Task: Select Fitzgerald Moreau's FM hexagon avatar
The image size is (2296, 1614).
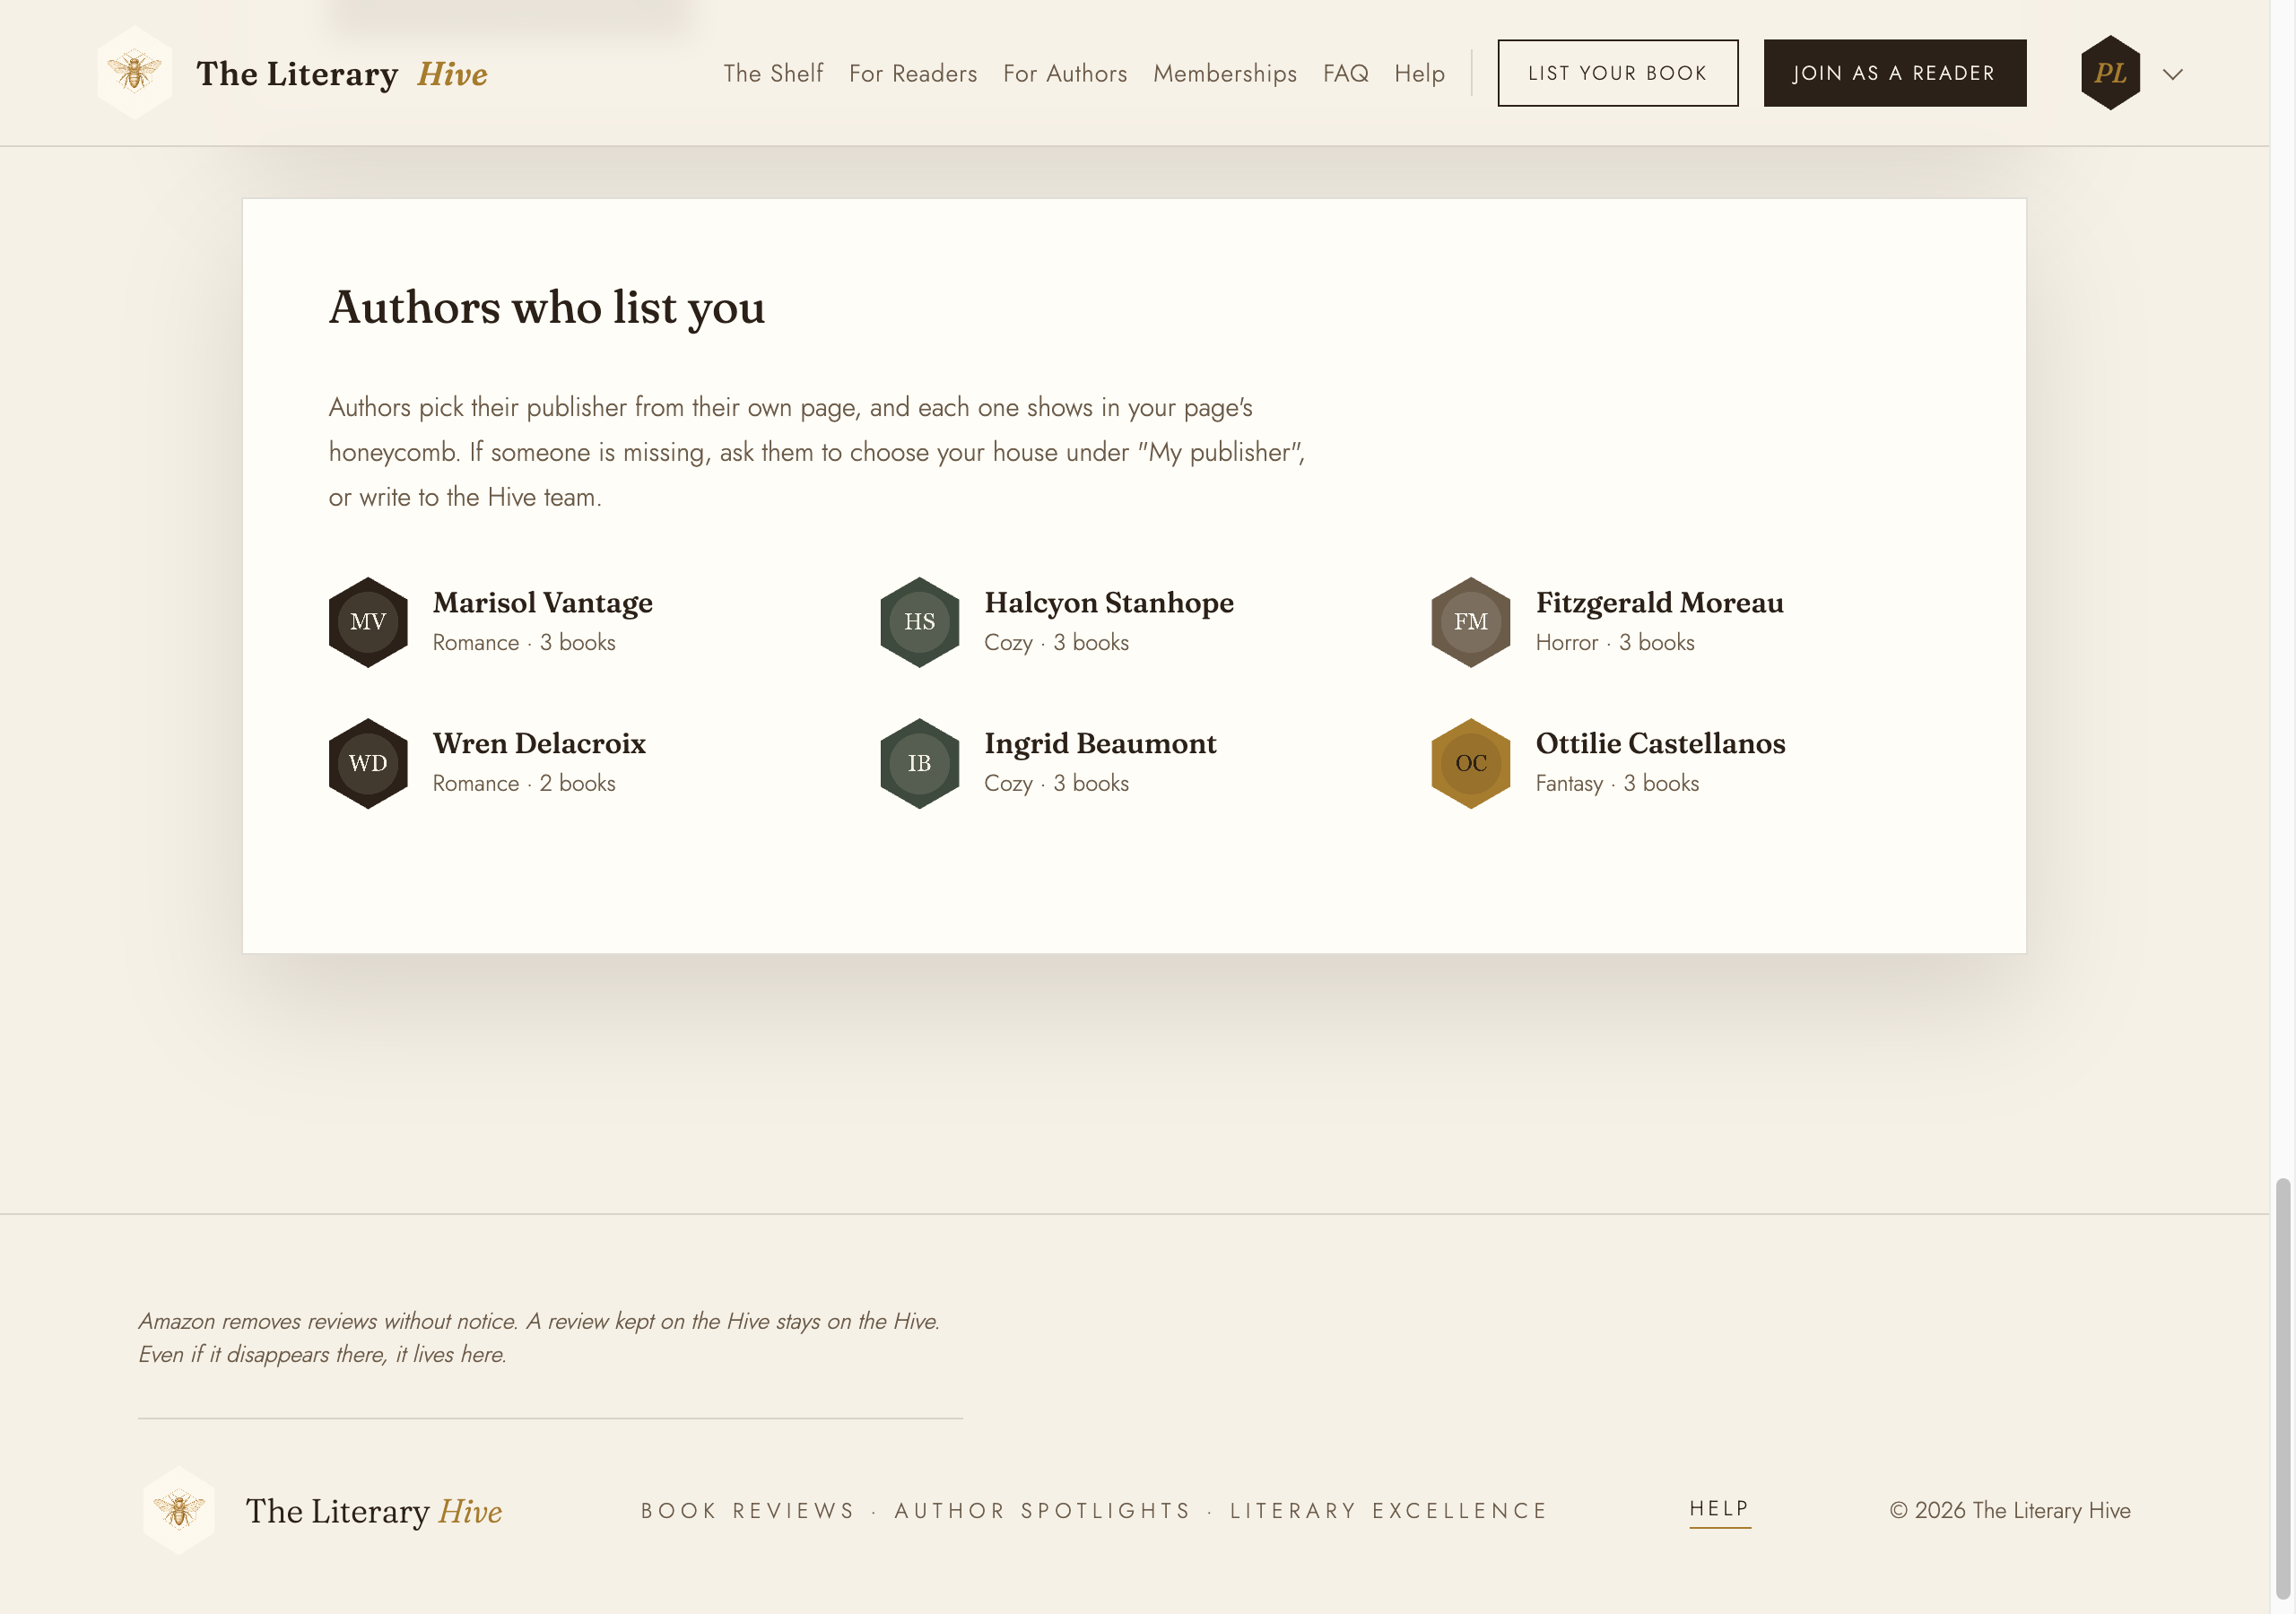Action: coord(1470,622)
